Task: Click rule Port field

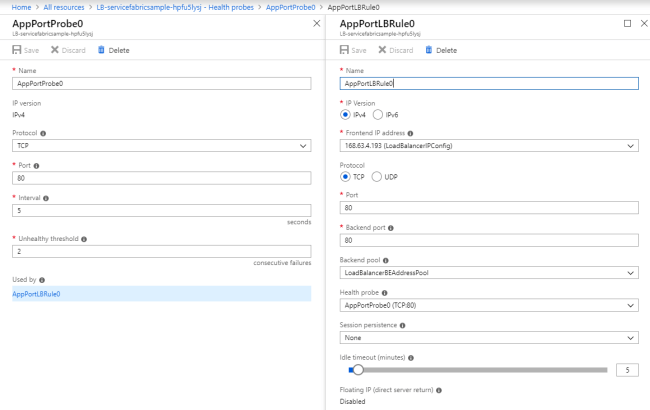Action: pos(489,208)
